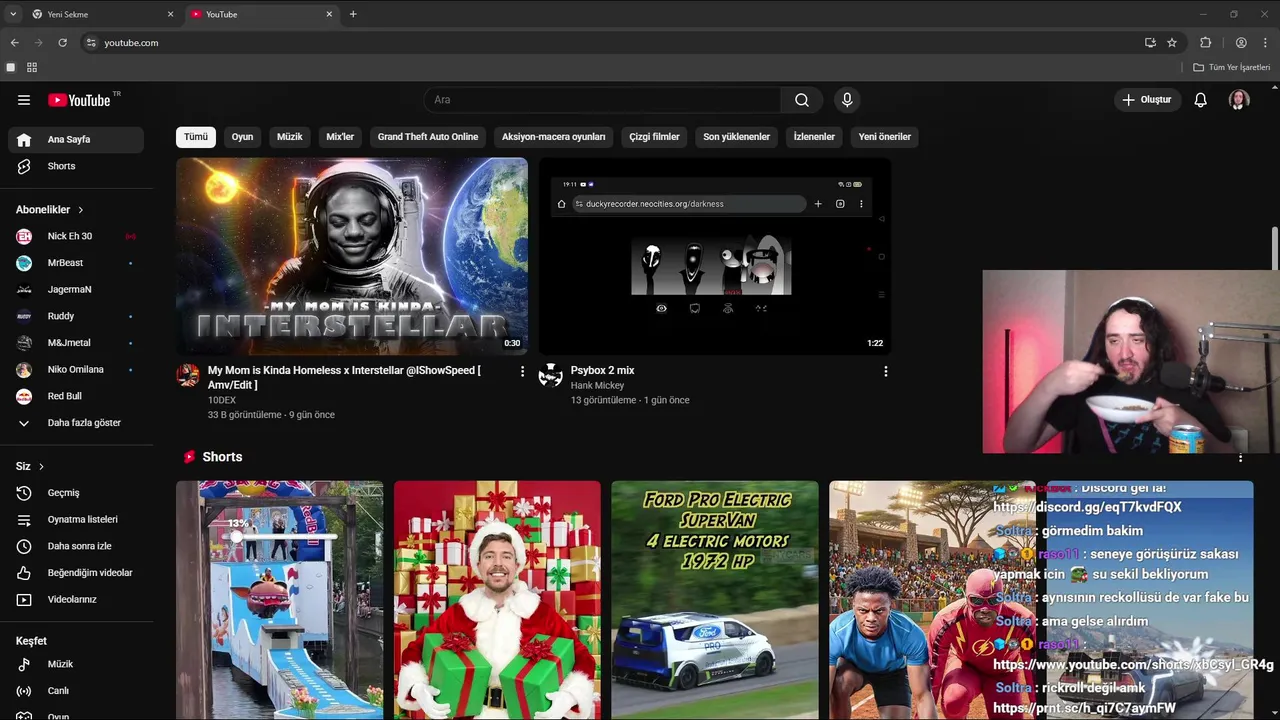Open Daha sonra izle list

pos(76,546)
